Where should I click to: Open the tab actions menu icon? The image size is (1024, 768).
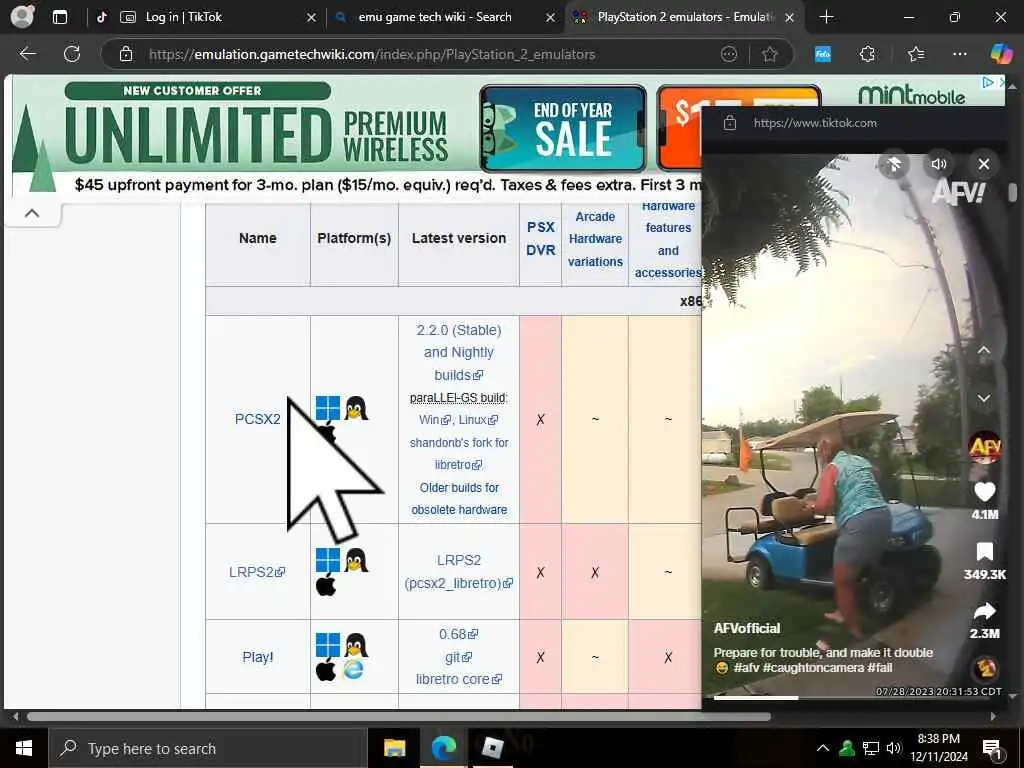(60, 17)
